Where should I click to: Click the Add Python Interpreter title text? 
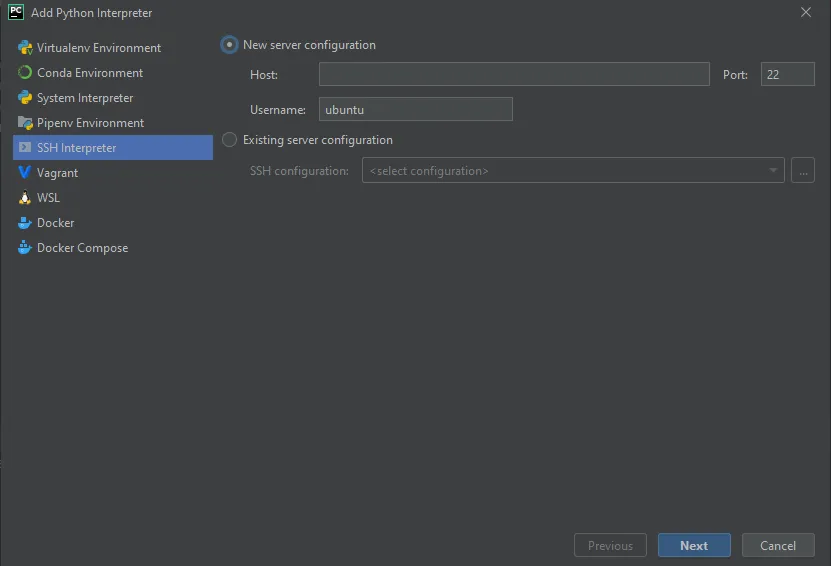(91, 13)
